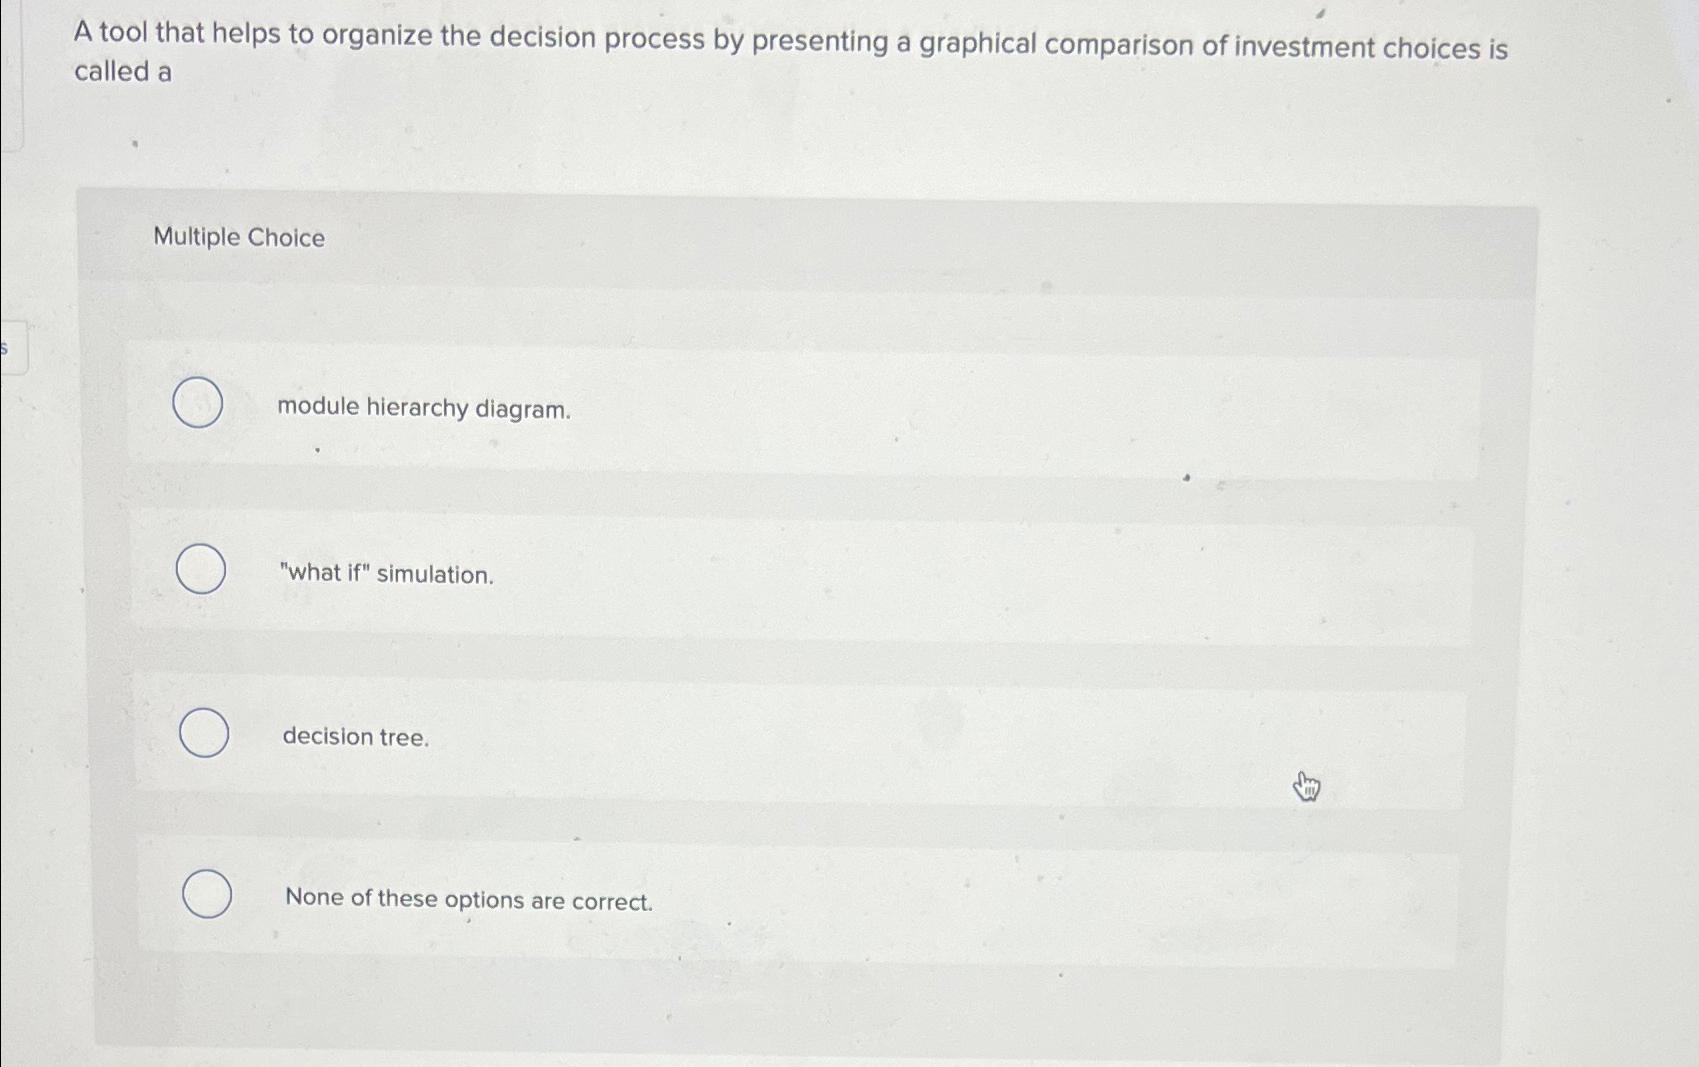Click the last answer option row
The image size is (1699, 1067).
(x=800, y=897)
